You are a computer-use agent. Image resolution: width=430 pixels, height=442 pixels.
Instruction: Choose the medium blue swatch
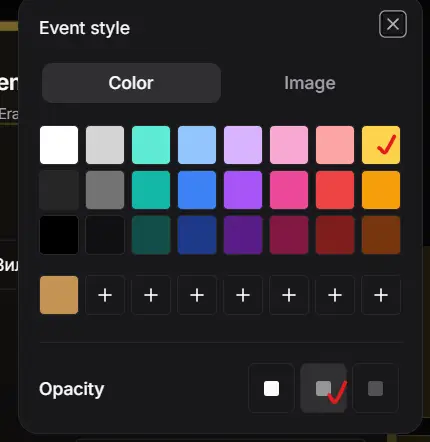coord(197,190)
